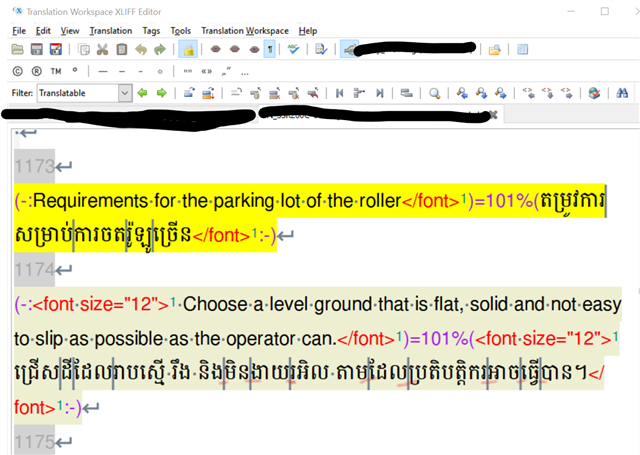The width and height of the screenshot is (640, 455).
Task: Click the magnifier with left blue arrow
Action: [x=462, y=93]
